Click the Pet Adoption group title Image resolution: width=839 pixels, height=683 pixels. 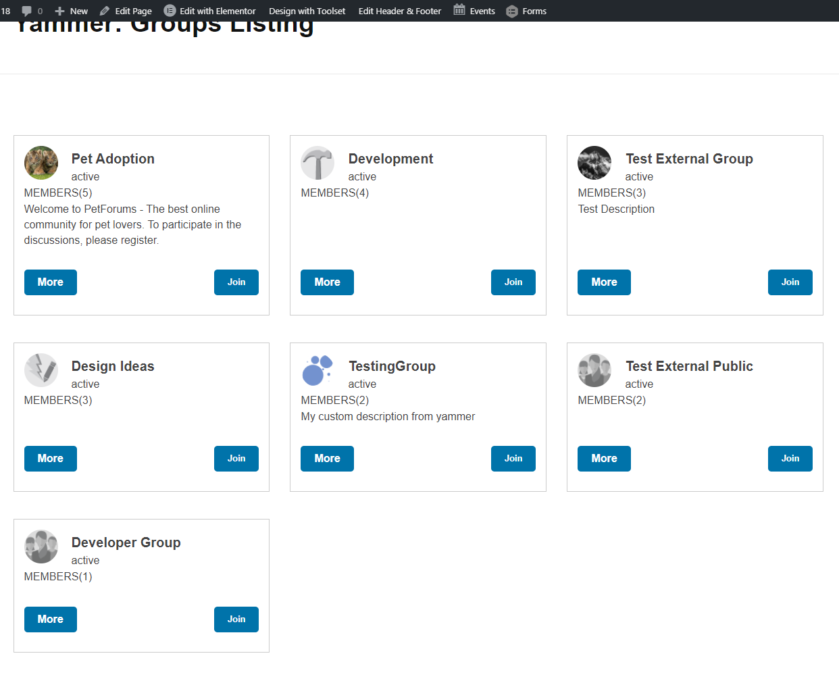click(x=113, y=159)
